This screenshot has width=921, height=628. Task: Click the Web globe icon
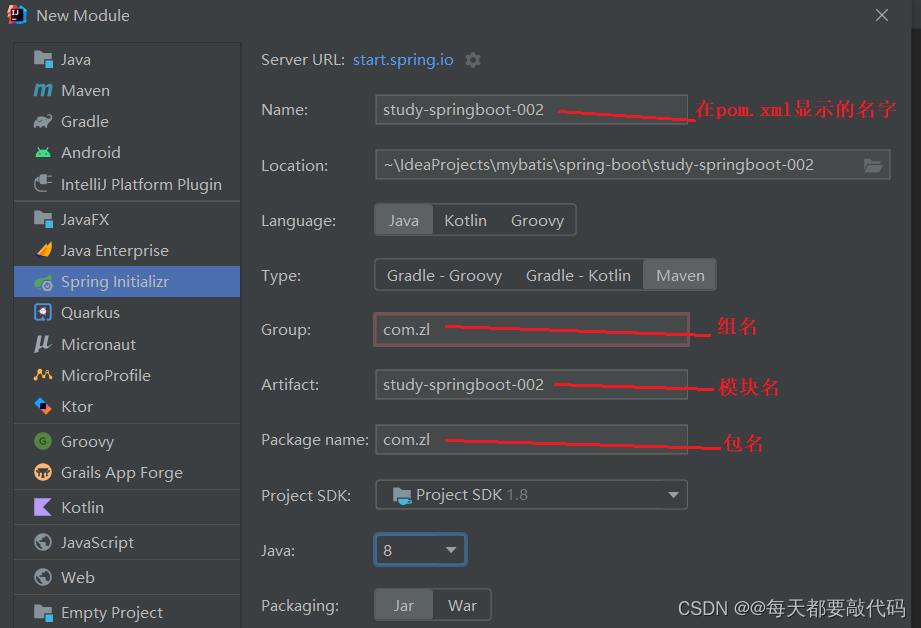(43, 577)
